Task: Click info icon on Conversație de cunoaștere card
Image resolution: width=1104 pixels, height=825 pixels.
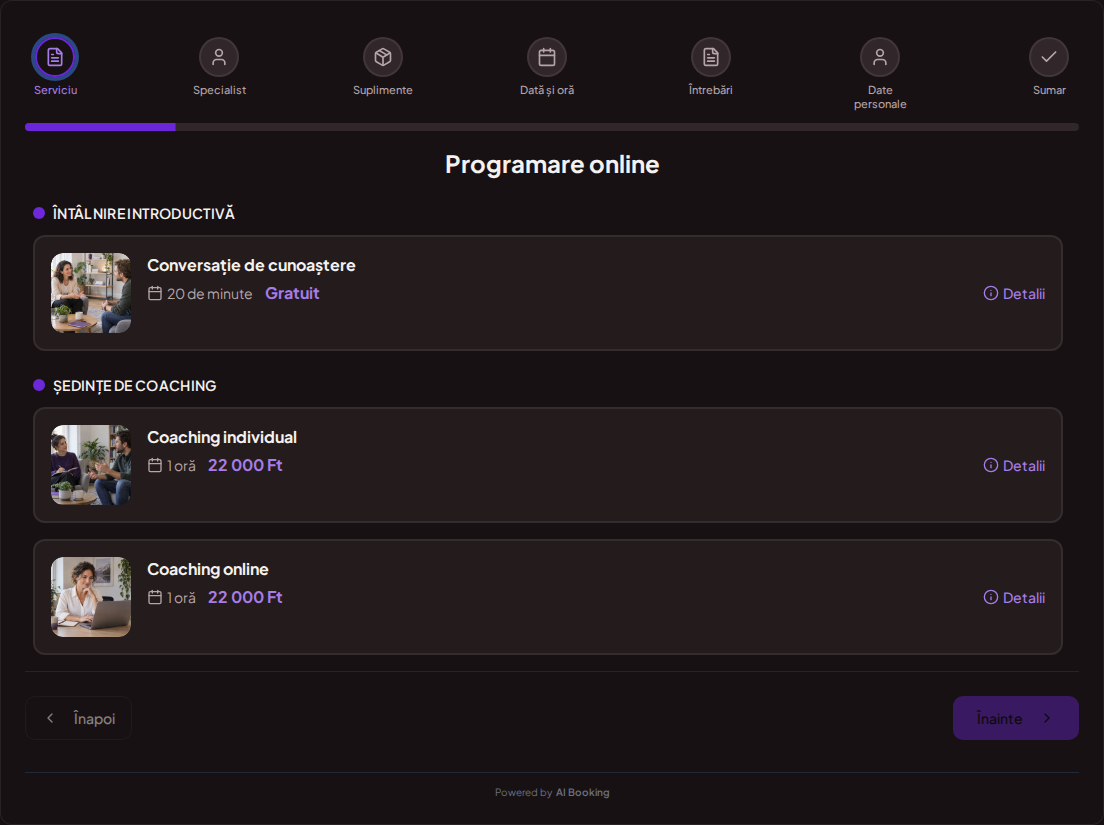Action: coord(991,294)
